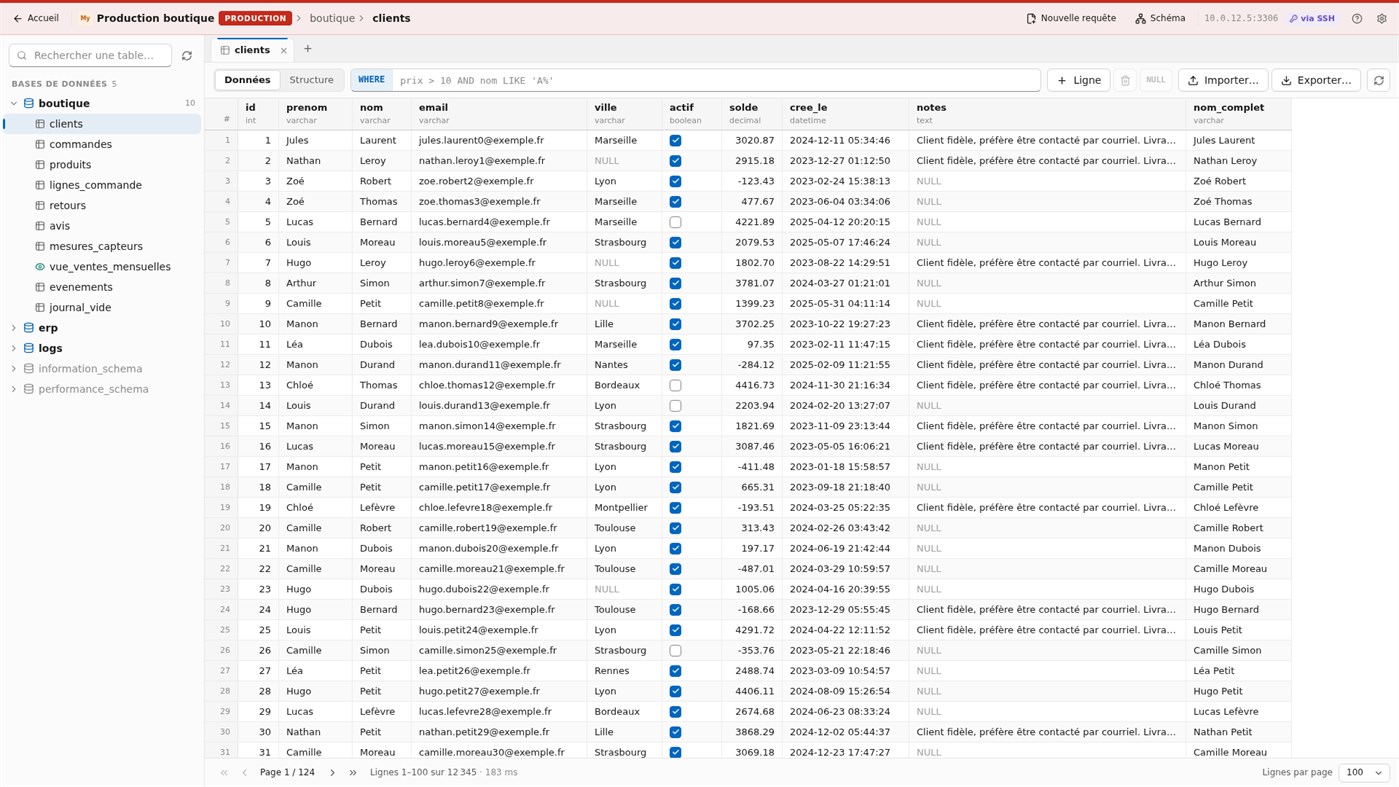Open settings gear in top bar

point(1382,18)
